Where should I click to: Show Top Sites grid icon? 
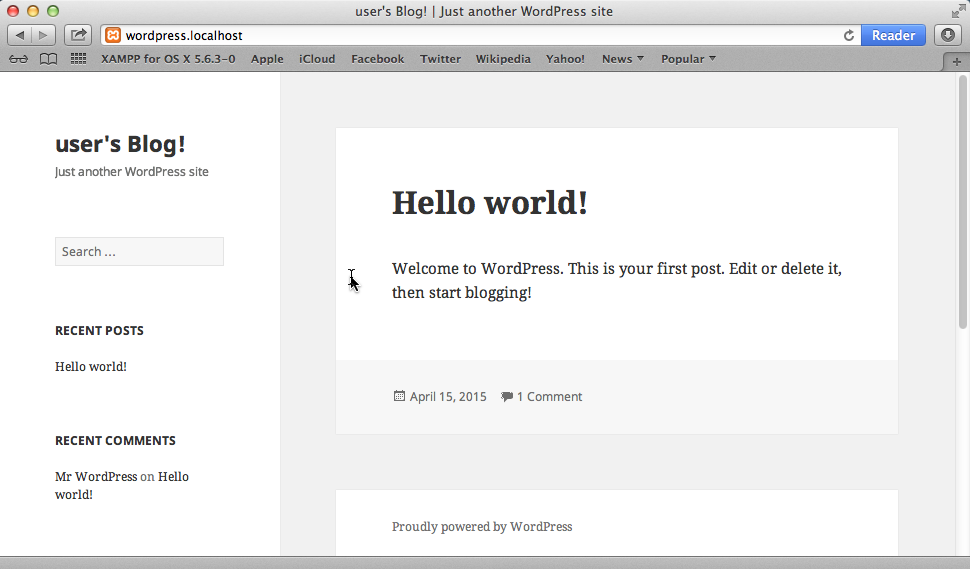pos(78,59)
